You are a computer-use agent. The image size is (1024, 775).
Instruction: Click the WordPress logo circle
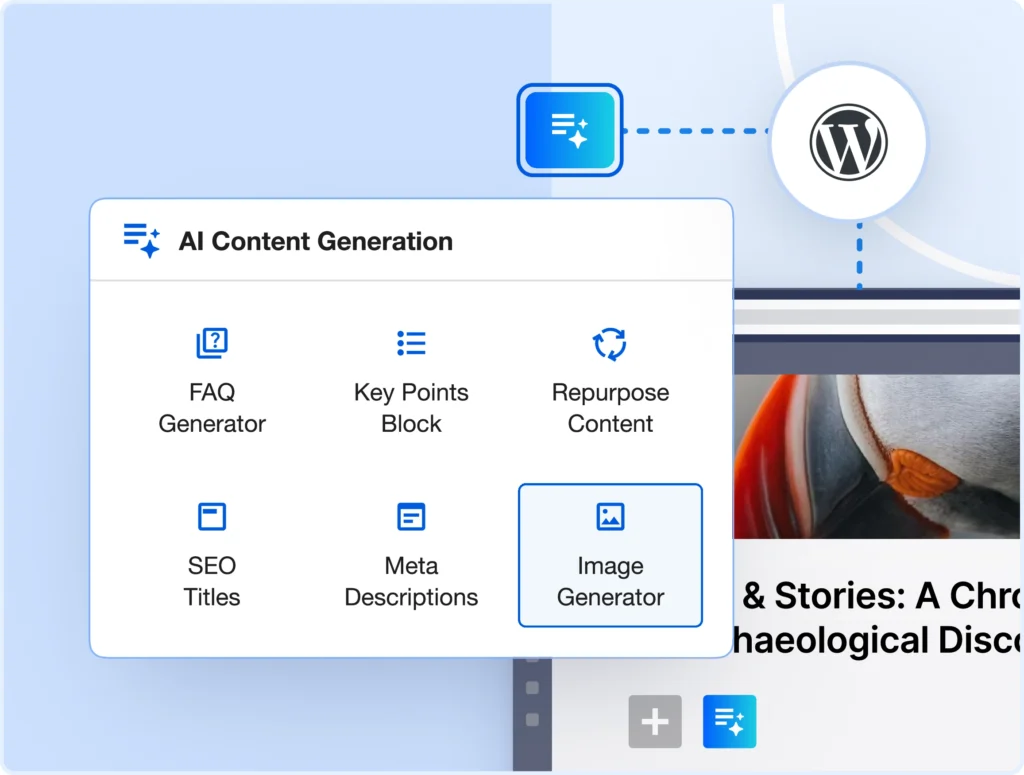(x=848, y=142)
